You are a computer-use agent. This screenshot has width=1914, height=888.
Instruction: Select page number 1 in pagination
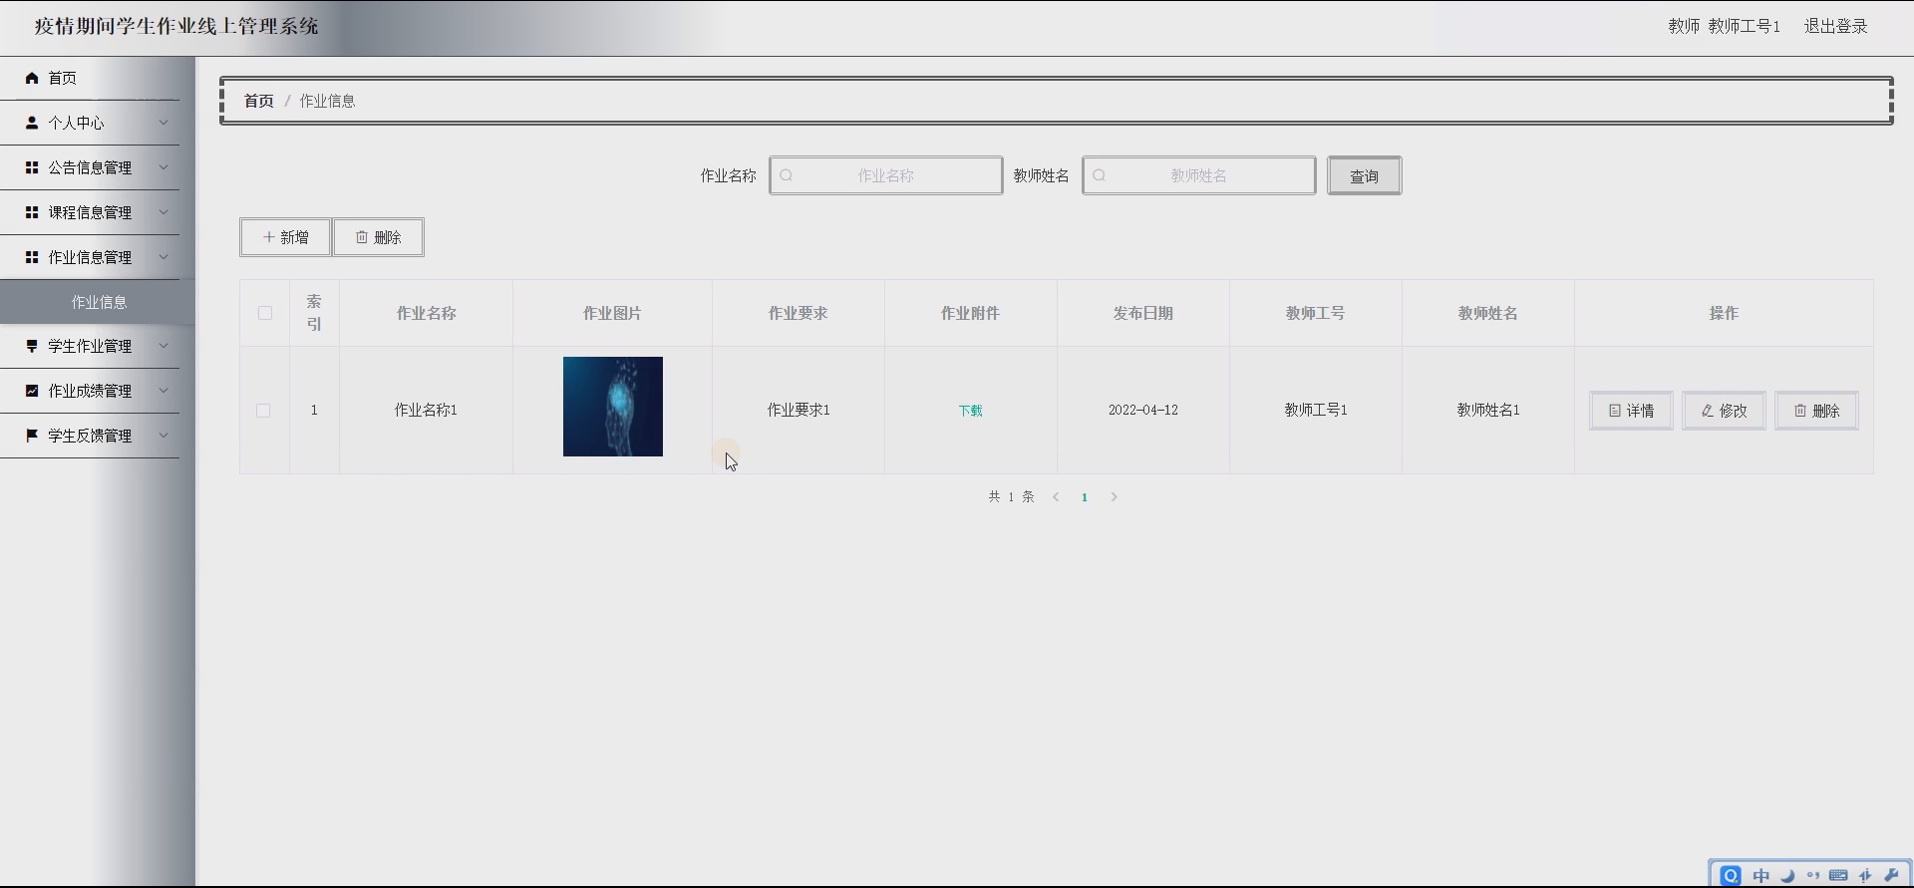(1085, 497)
